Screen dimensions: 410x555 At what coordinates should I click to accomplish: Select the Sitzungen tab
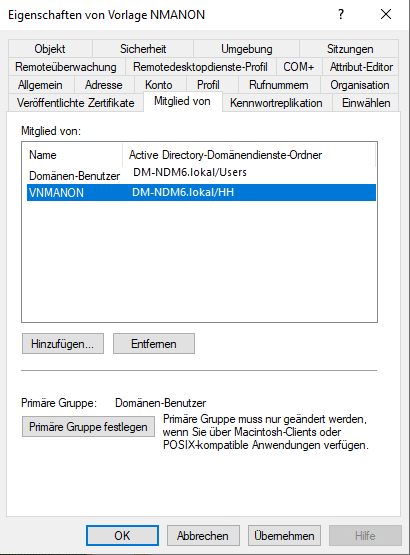349,49
